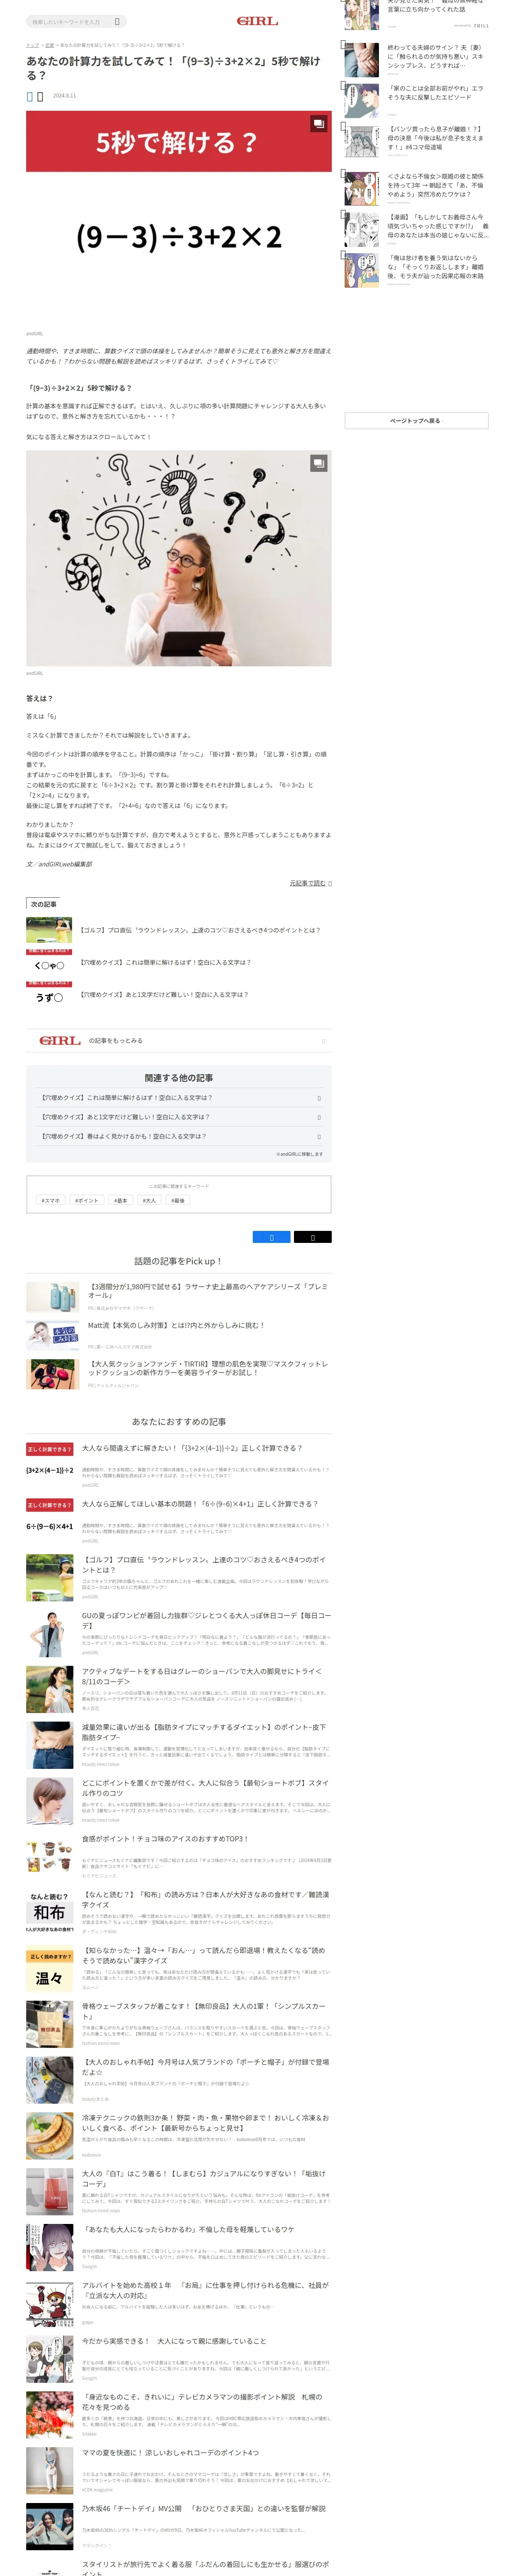Open 乃木坂46 チートデイ MV article

point(204,2509)
